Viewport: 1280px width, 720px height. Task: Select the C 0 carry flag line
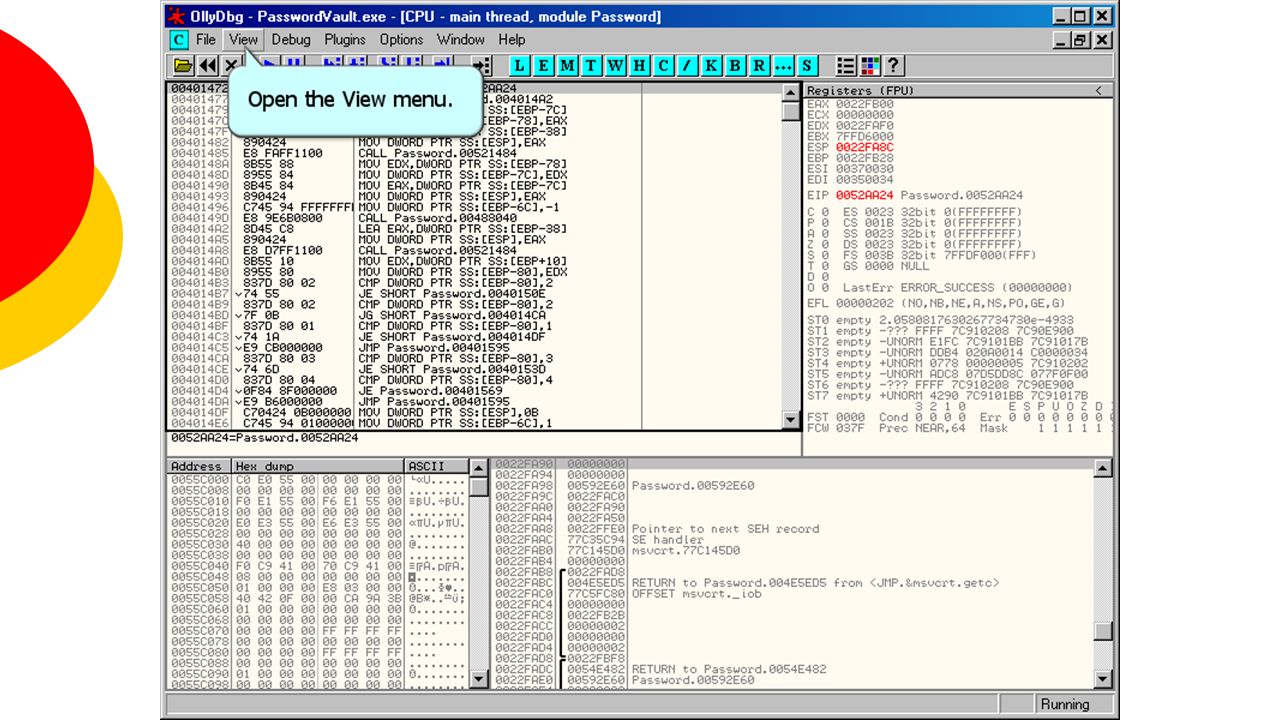tap(914, 212)
